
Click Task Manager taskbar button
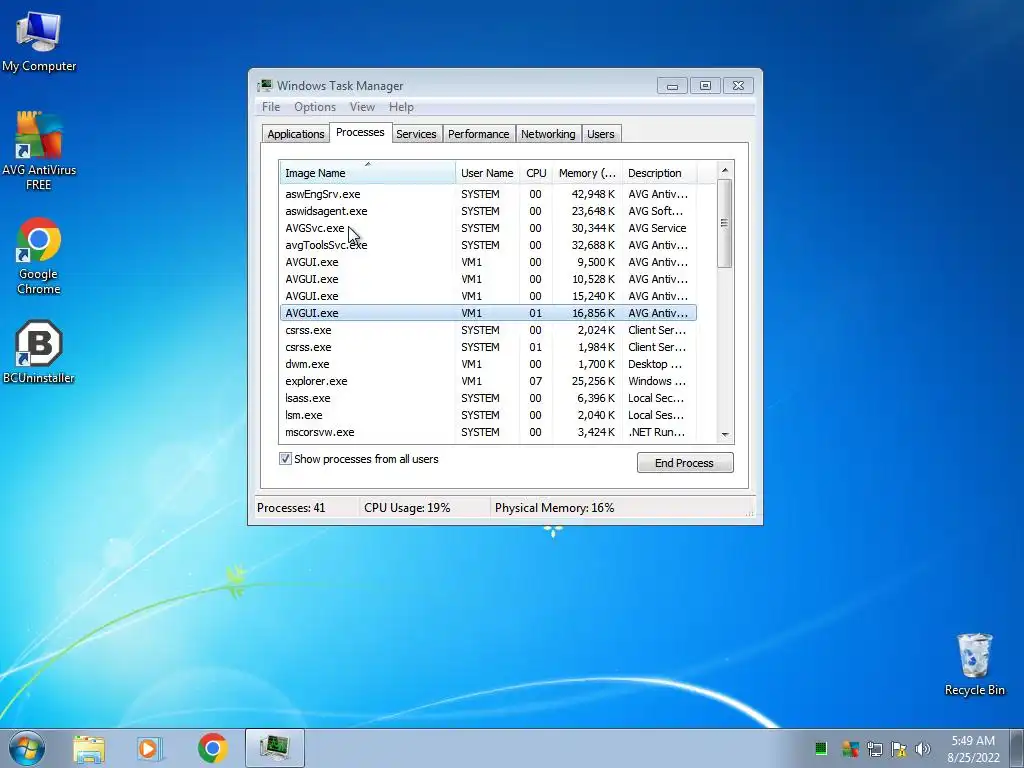[275, 748]
